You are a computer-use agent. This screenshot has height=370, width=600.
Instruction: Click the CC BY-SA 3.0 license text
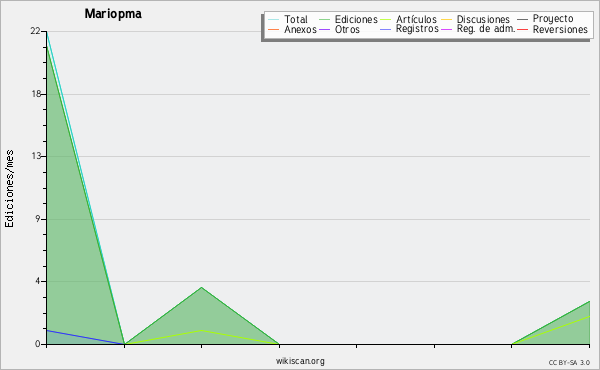[569, 363]
